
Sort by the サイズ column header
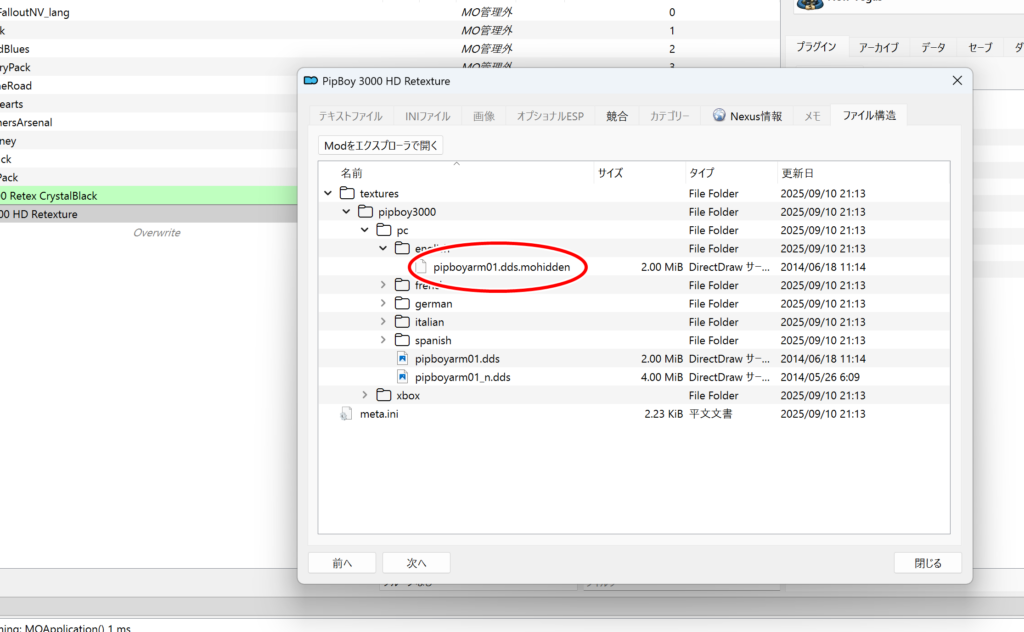pyautogui.click(x=611, y=173)
